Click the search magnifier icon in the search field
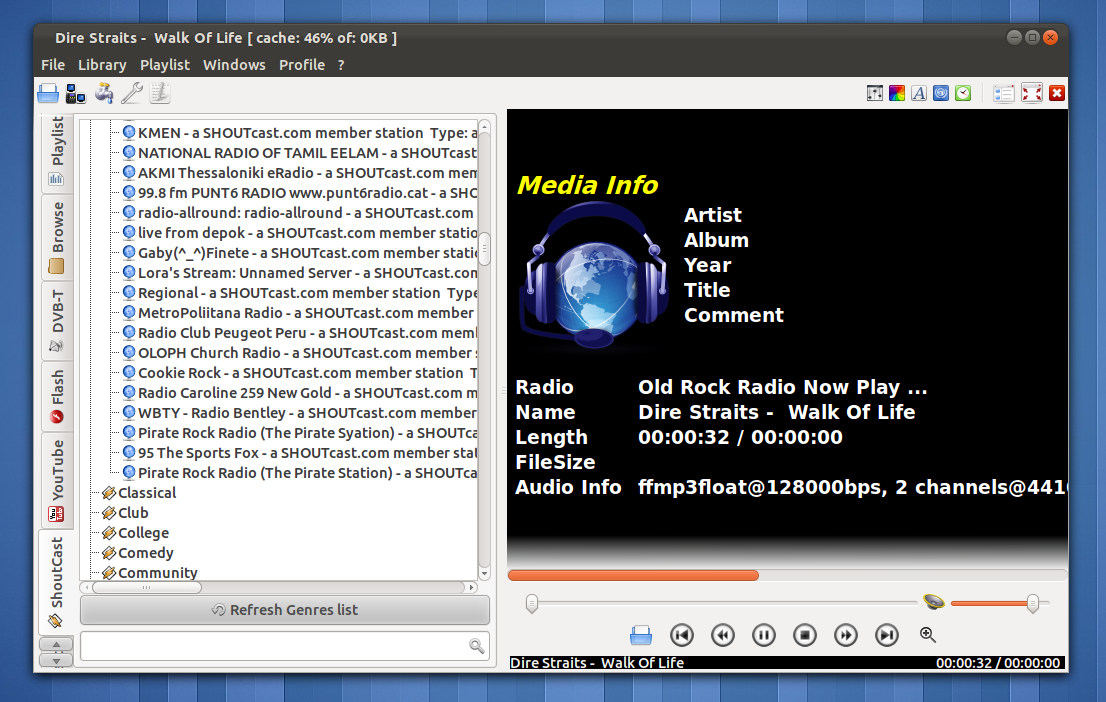 coord(477,646)
